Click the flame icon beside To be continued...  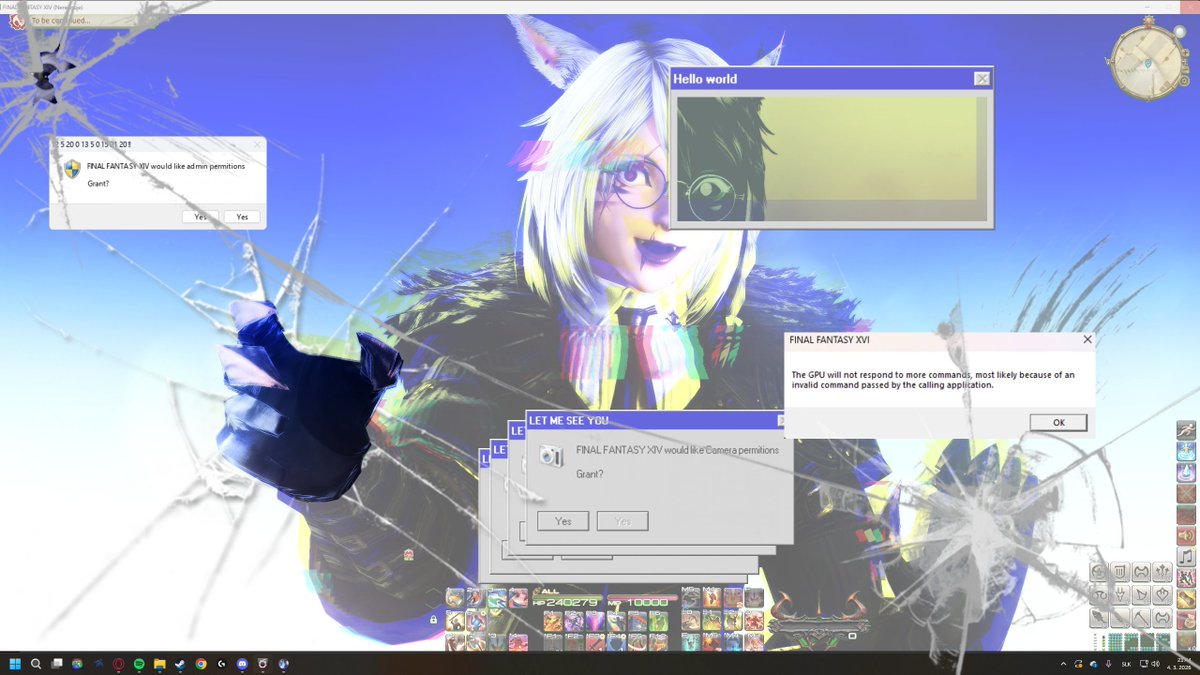[x=16, y=20]
